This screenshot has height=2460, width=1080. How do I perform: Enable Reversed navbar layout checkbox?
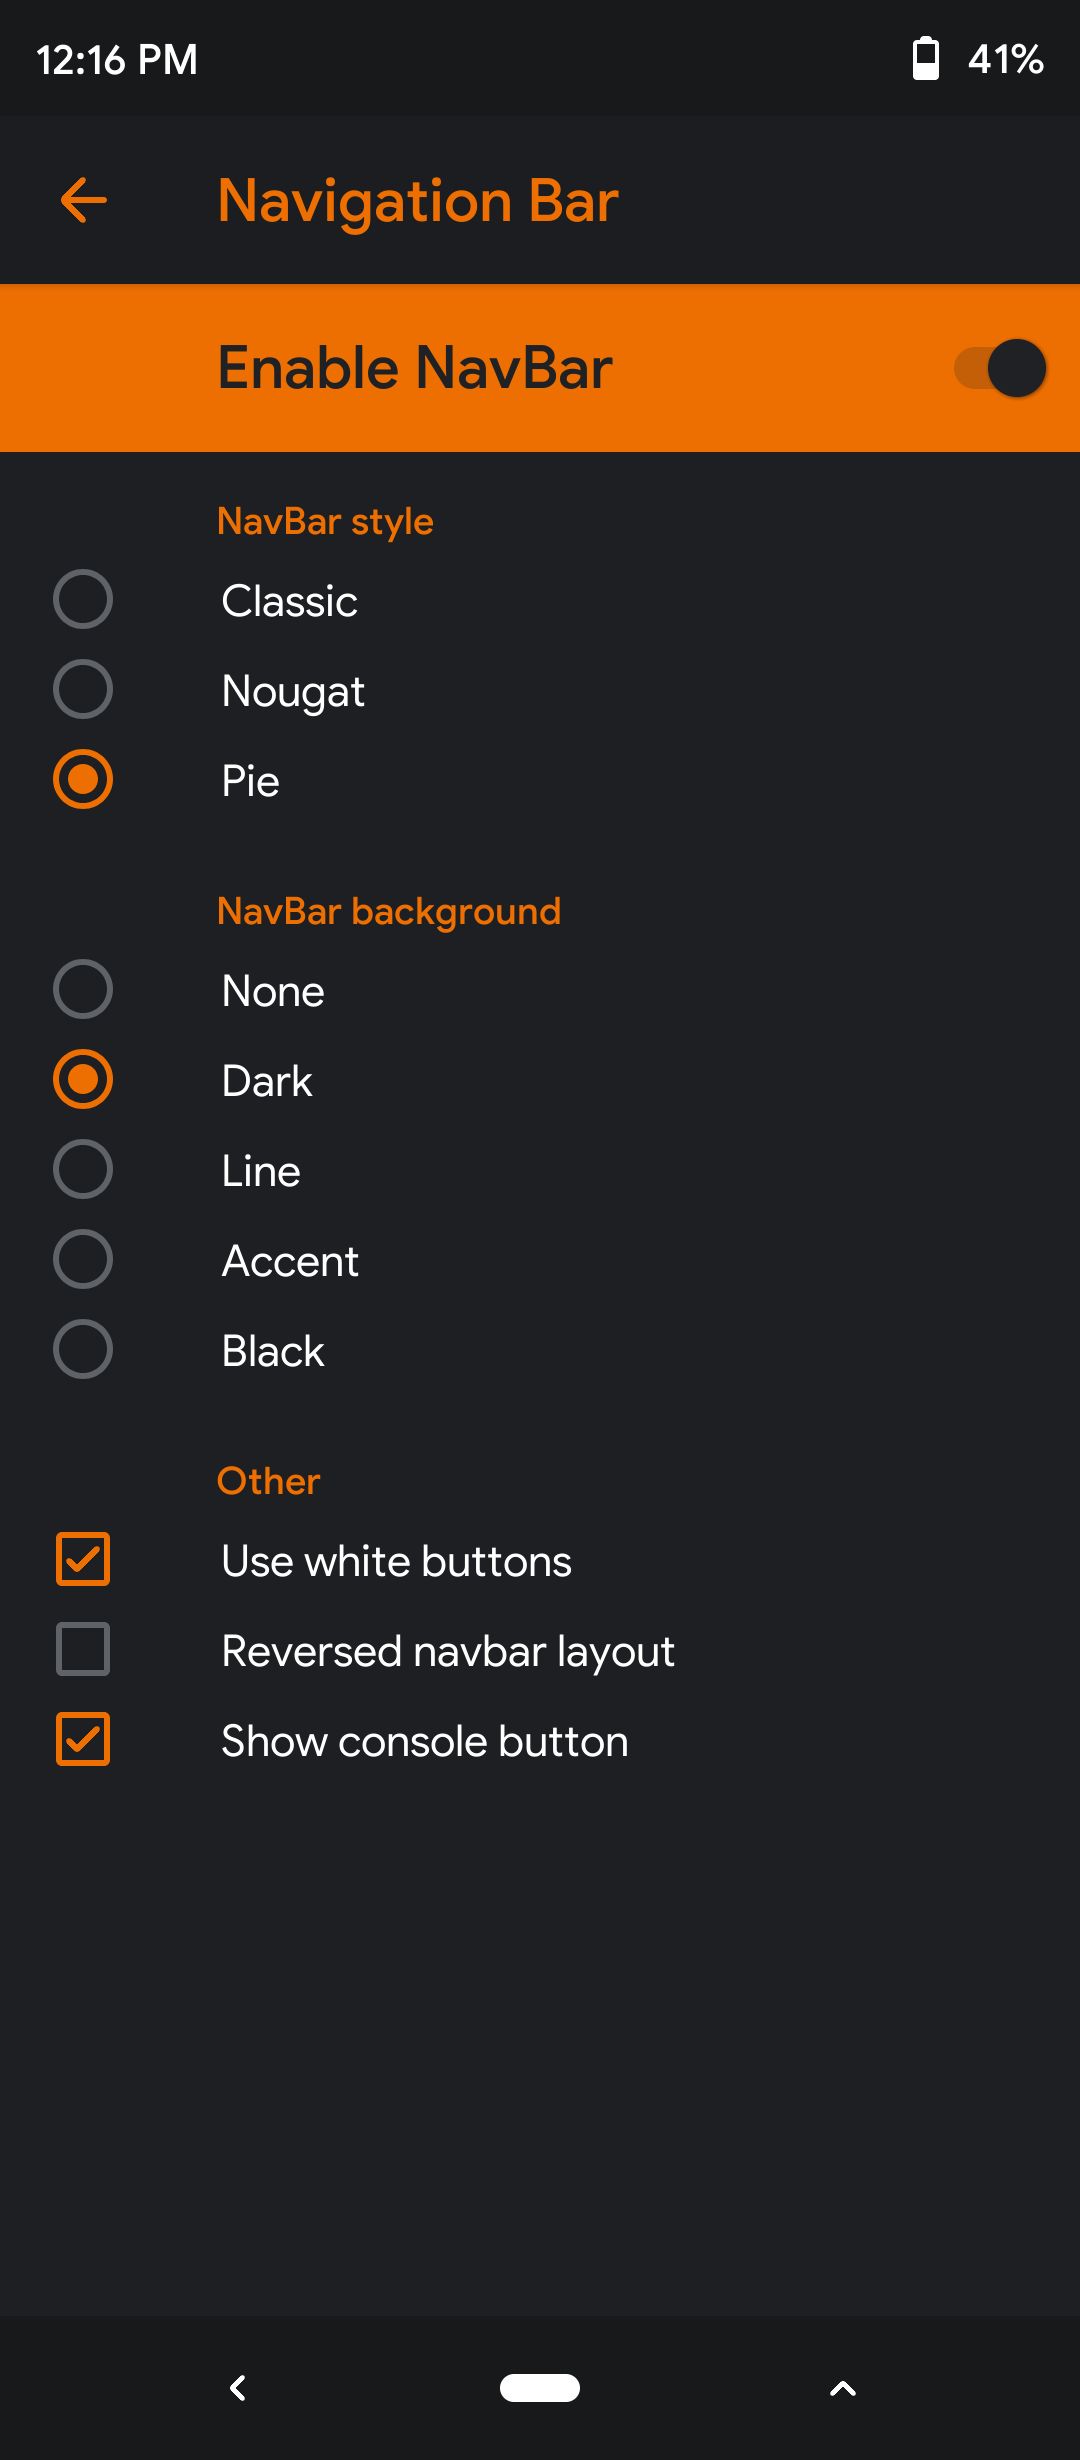coord(83,1650)
